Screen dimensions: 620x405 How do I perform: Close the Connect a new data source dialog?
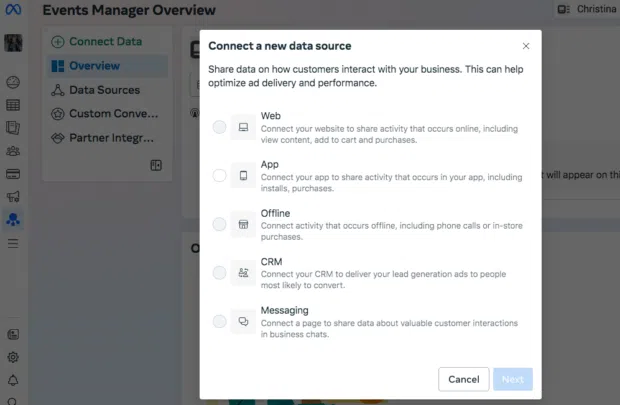tap(526, 46)
